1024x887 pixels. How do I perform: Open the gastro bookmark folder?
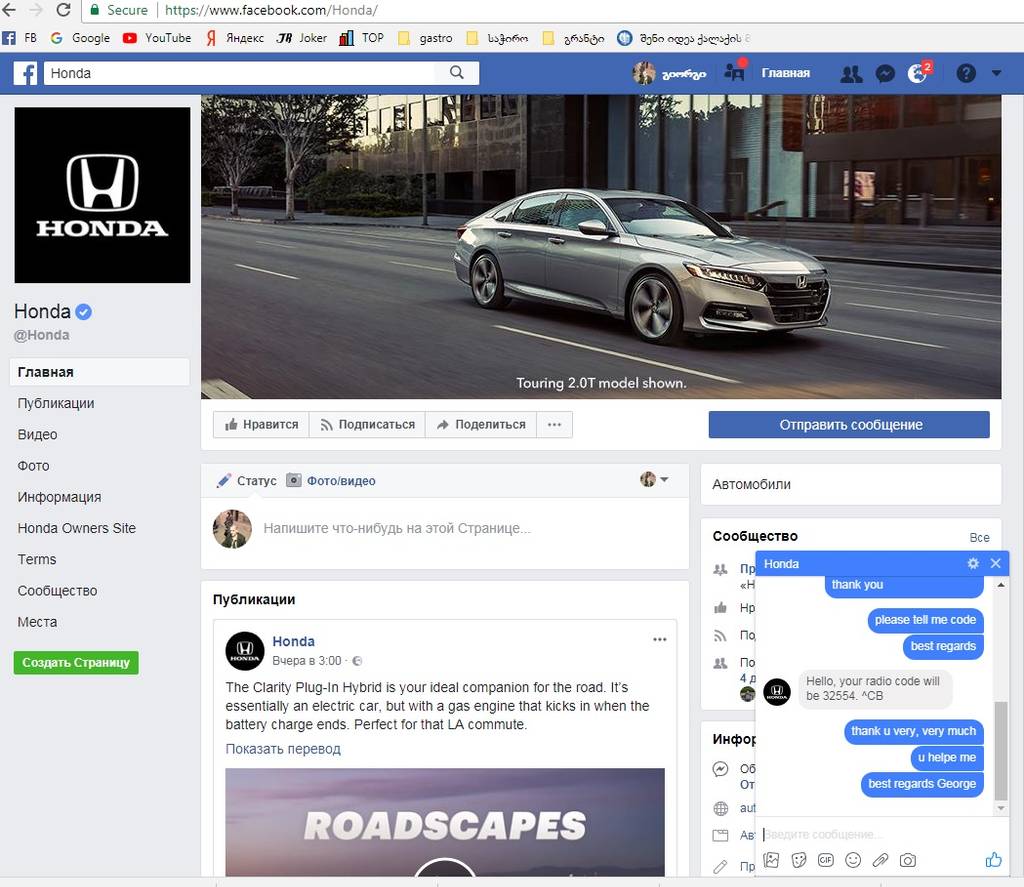[x=425, y=38]
